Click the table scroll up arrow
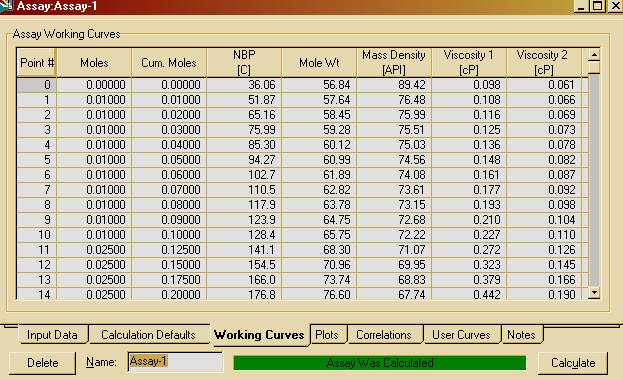 (x=594, y=54)
